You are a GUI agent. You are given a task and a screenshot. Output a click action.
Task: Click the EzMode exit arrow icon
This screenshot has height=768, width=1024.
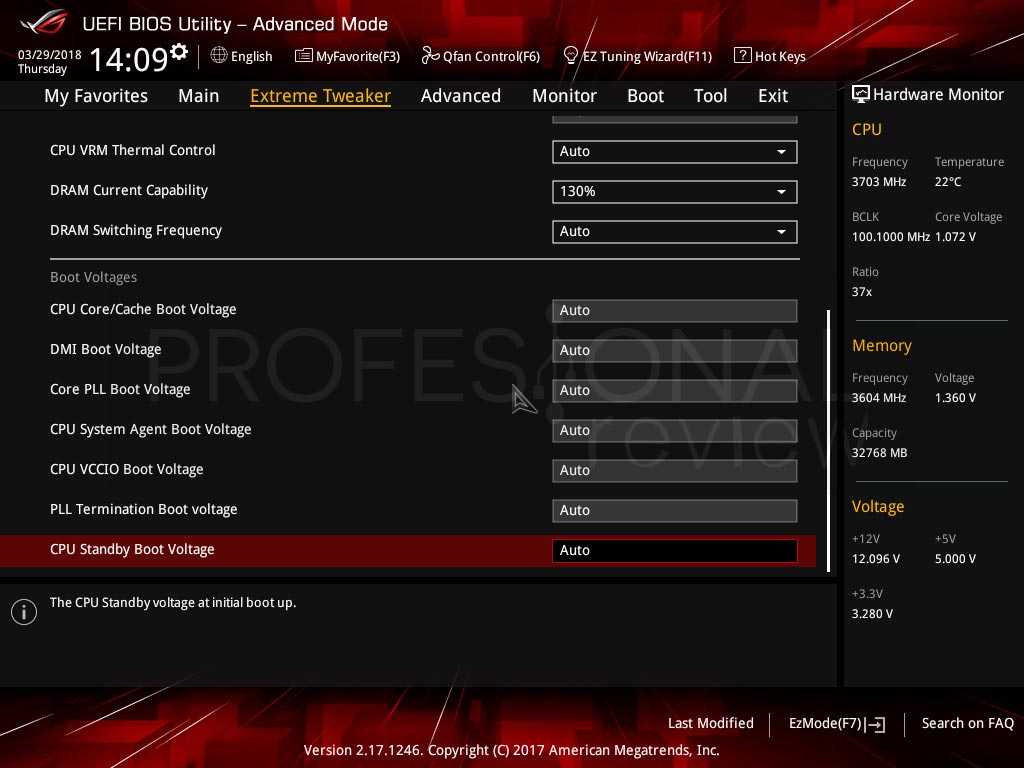(x=875, y=724)
